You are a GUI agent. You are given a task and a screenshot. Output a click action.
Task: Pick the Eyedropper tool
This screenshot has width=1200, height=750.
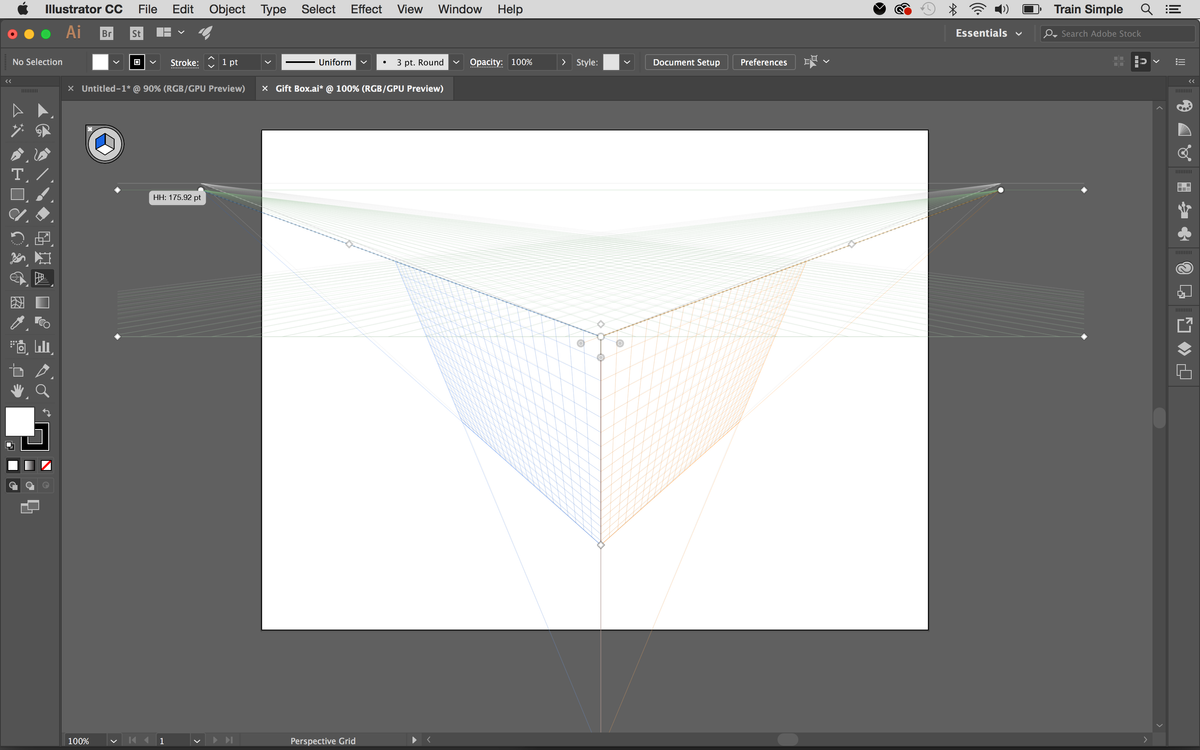click(17, 322)
